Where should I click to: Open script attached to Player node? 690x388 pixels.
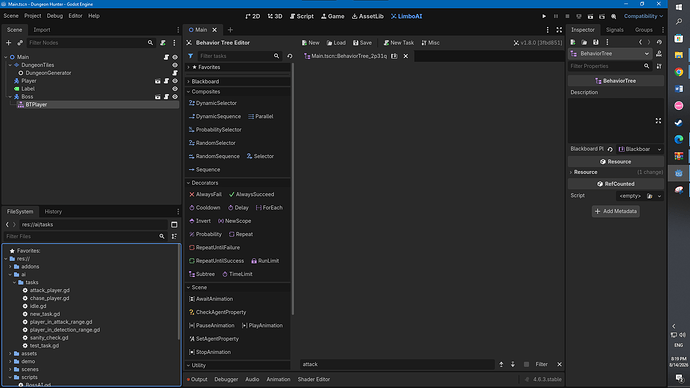[x=166, y=81]
